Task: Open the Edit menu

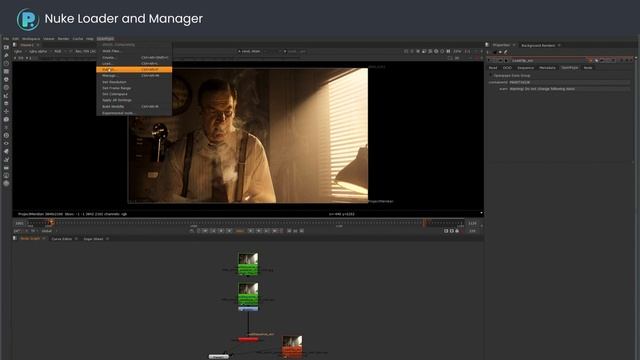Action: (15, 39)
